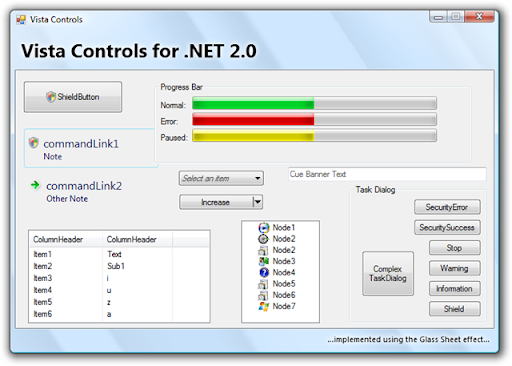Click the Warning task dialog button

click(x=455, y=268)
